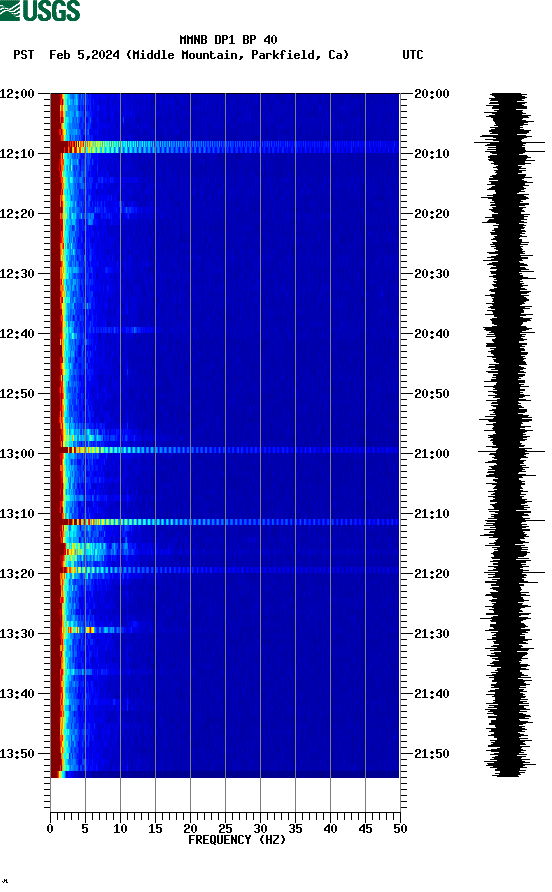This screenshot has width=552, height=892.
Task: Click the 13:00 PST axis label
Action: [x=17, y=454]
